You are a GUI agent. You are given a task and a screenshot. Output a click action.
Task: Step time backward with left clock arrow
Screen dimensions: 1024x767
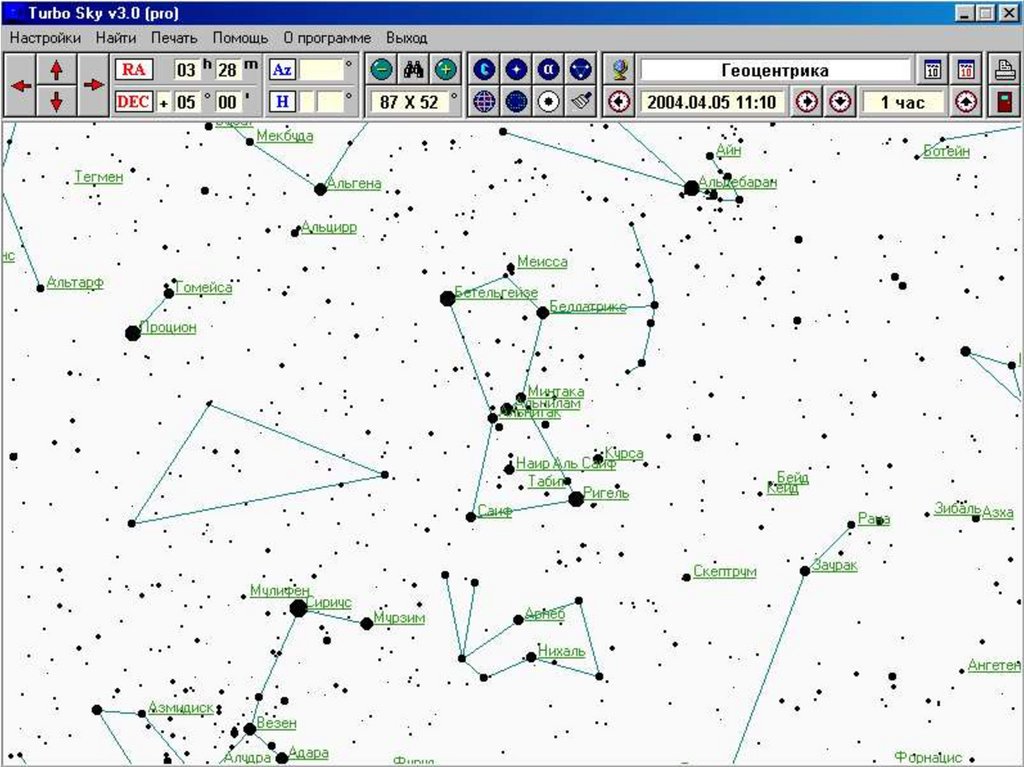click(x=620, y=102)
